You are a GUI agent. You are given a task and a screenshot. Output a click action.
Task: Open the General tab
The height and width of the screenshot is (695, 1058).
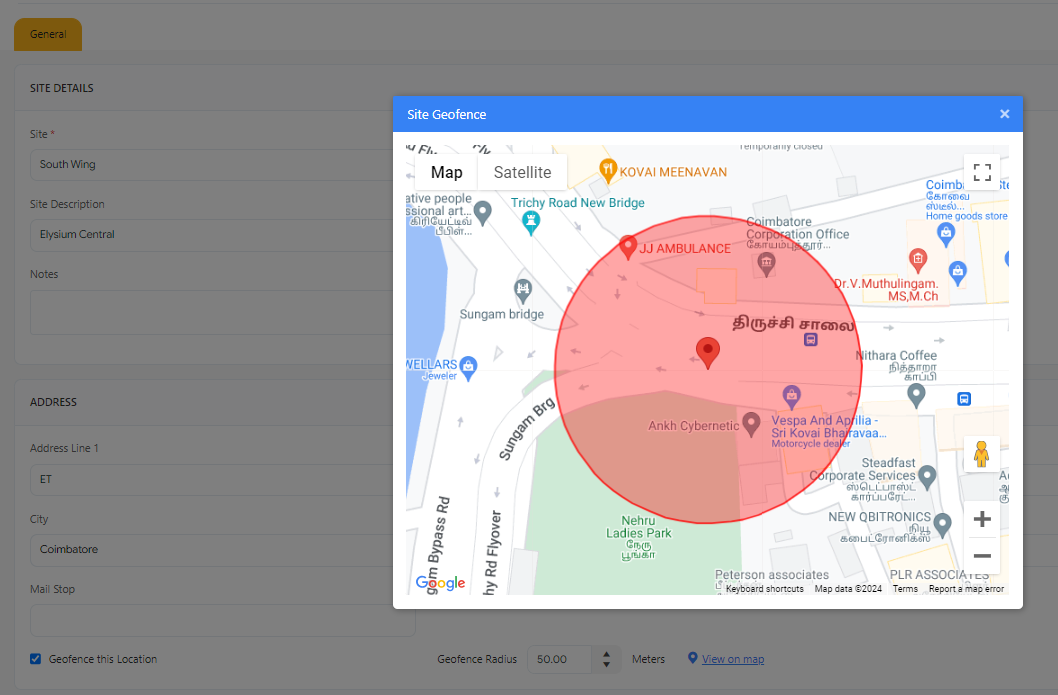(48, 34)
